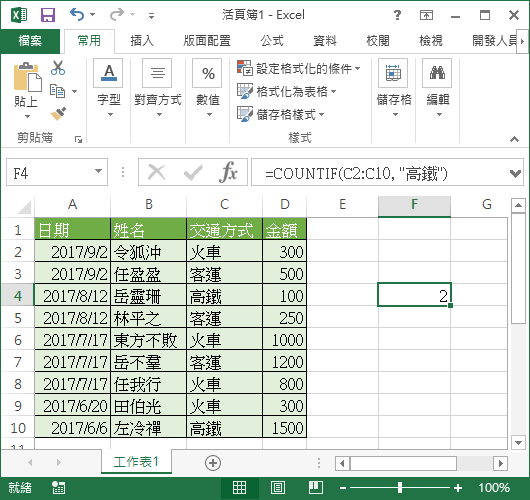Open the 編輯 binoculars editing group icon
Viewport: 530px width, 500px height.
(x=437, y=73)
